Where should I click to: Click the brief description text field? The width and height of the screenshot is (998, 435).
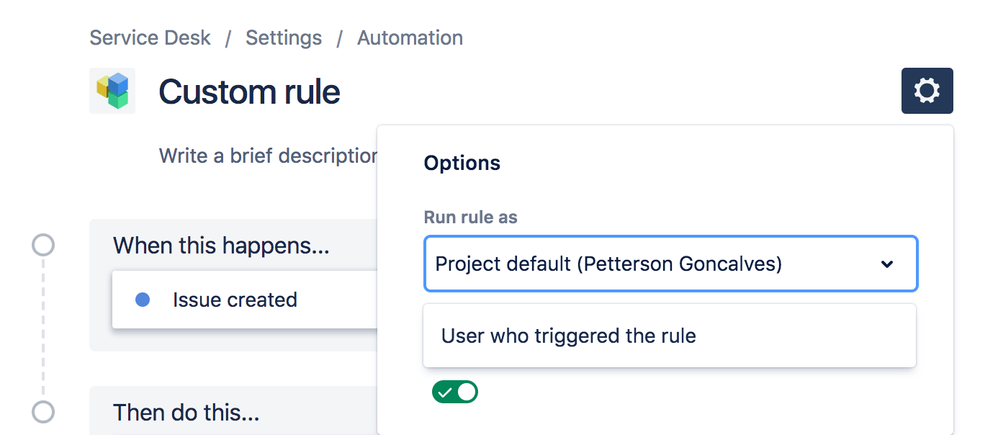point(268,157)
